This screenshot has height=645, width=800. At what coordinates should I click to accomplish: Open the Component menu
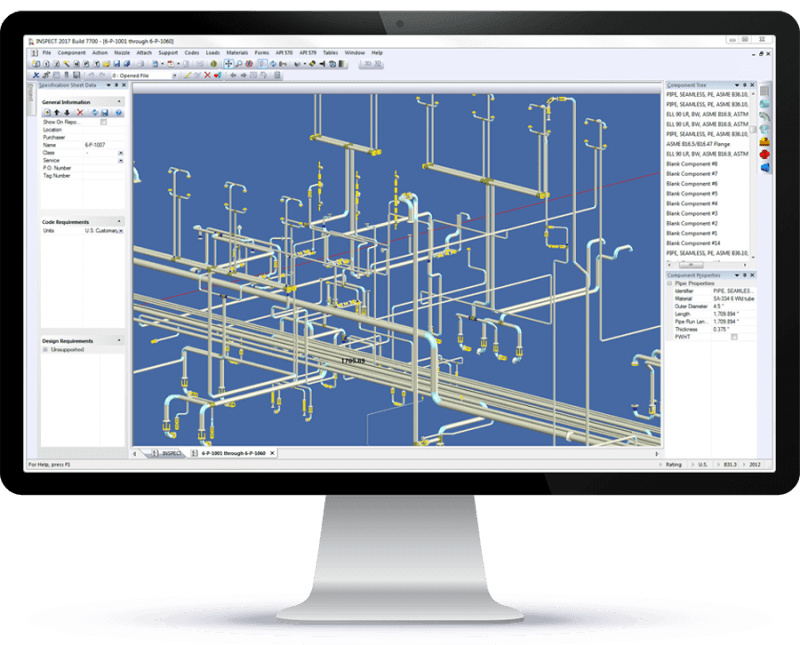71,53
